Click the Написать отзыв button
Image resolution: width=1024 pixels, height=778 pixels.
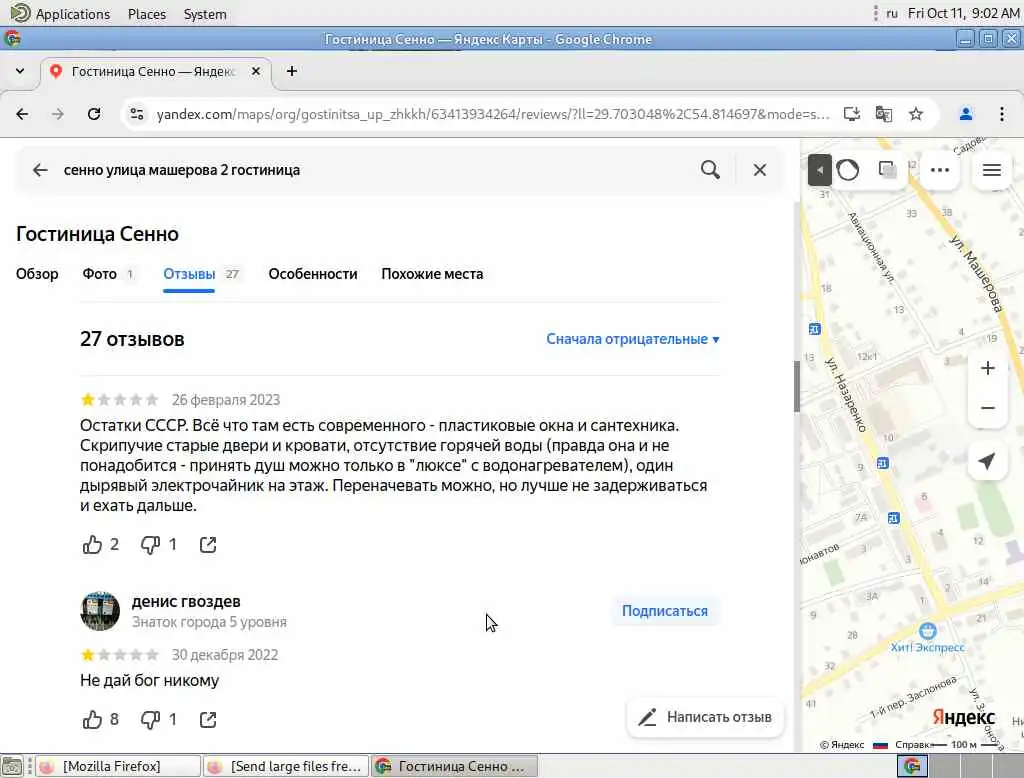pos(705,717)
